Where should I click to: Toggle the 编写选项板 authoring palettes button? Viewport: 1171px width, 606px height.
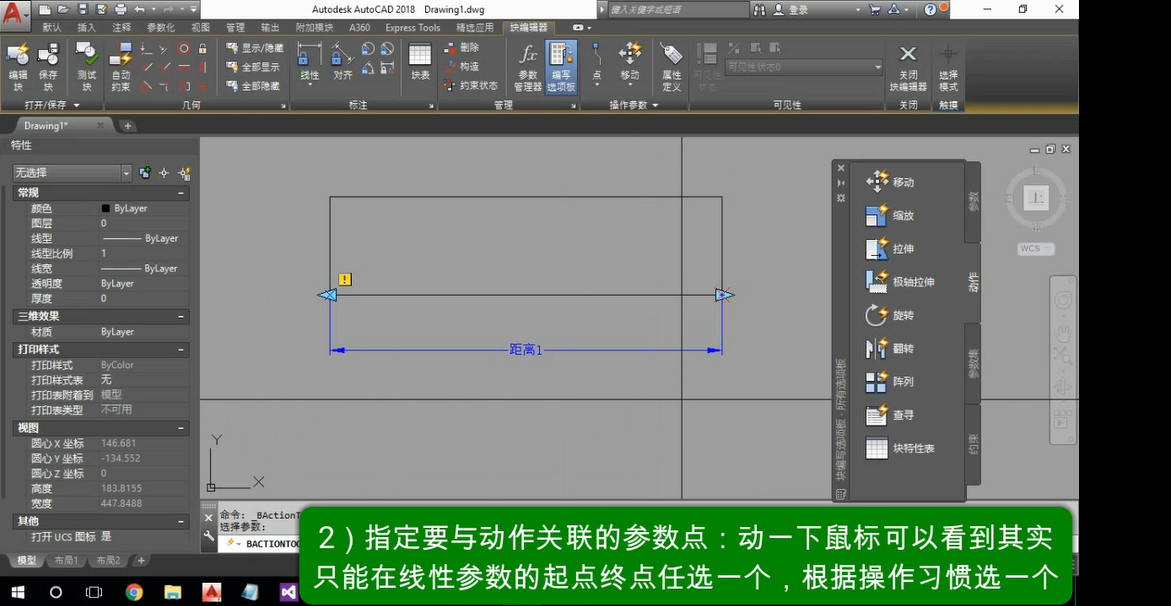click(x=561, y=67)
